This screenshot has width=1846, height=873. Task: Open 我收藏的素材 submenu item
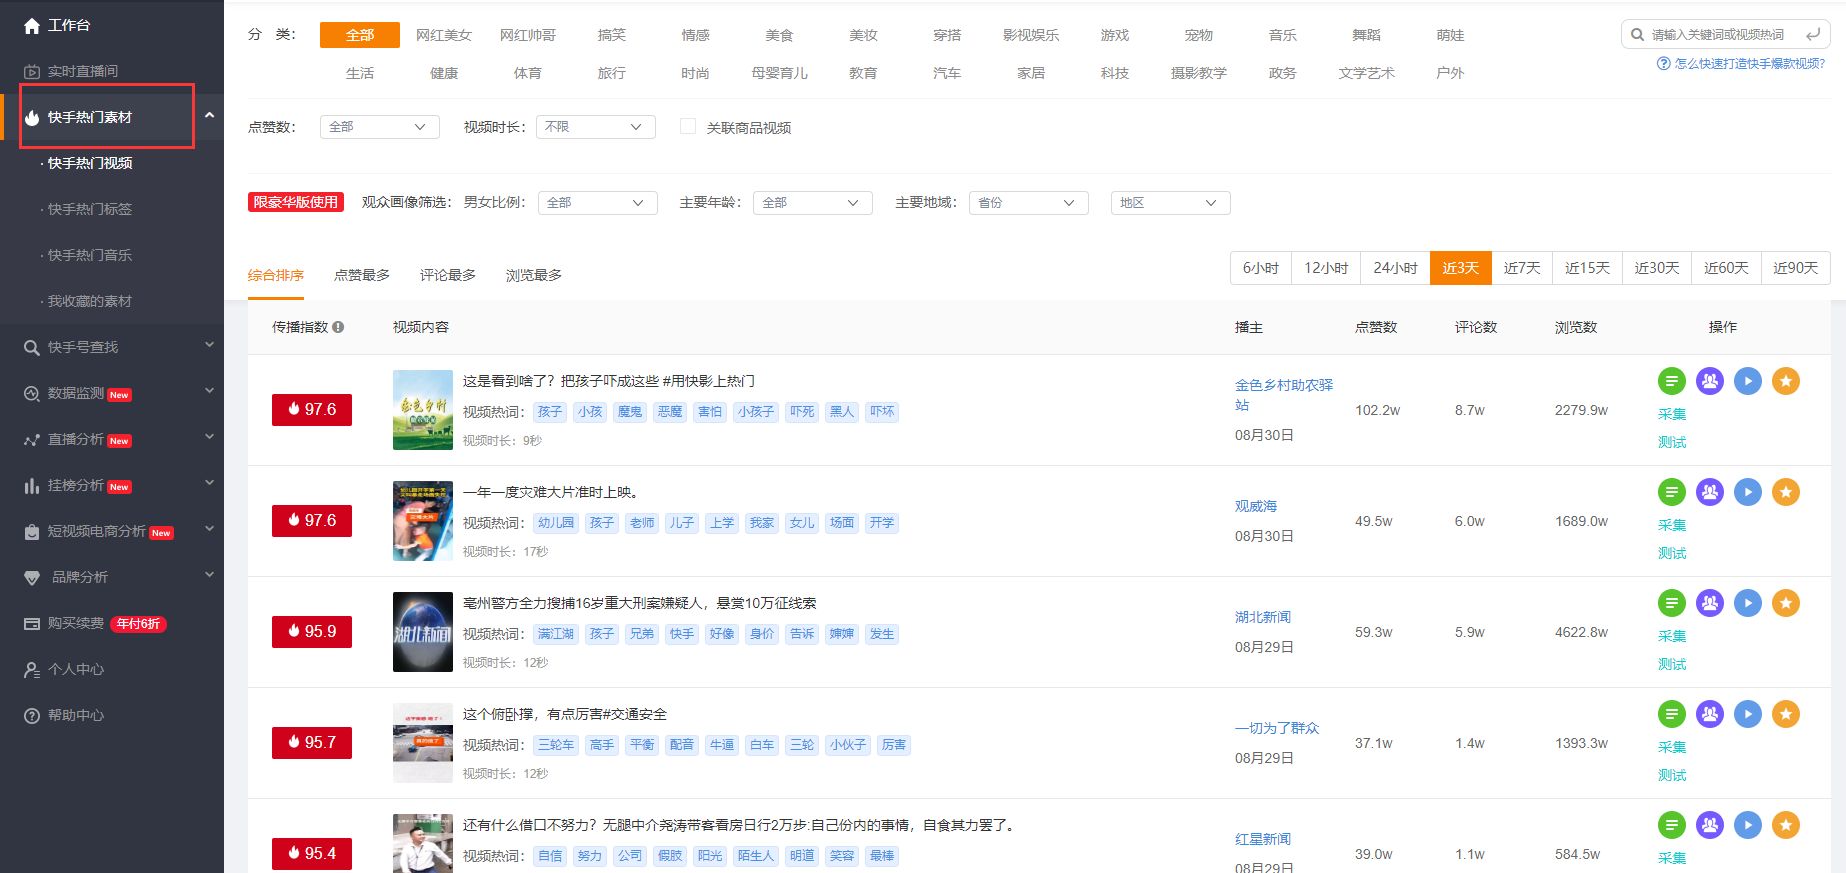click(x=90, y=301)
